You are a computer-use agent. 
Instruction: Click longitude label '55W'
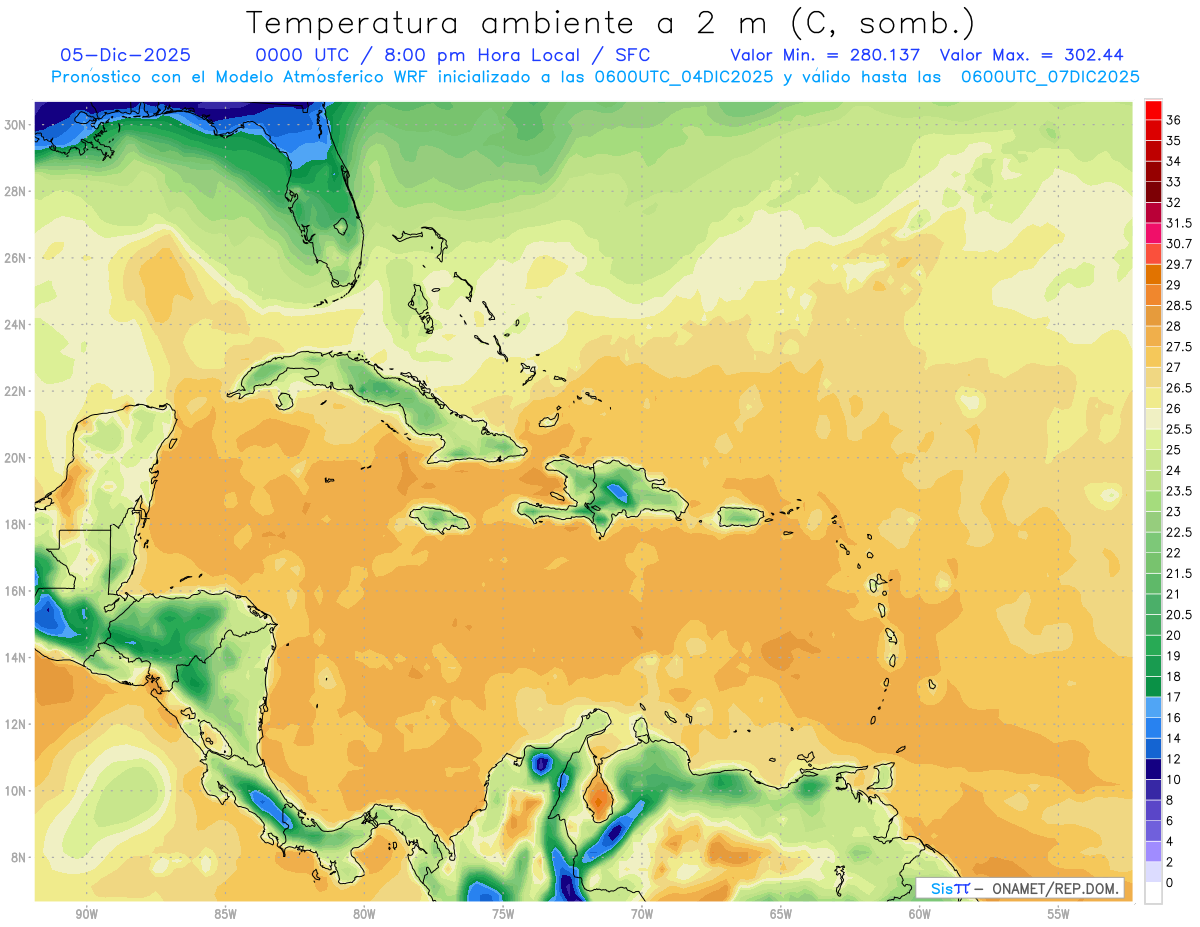click(x=1059, y=914)
